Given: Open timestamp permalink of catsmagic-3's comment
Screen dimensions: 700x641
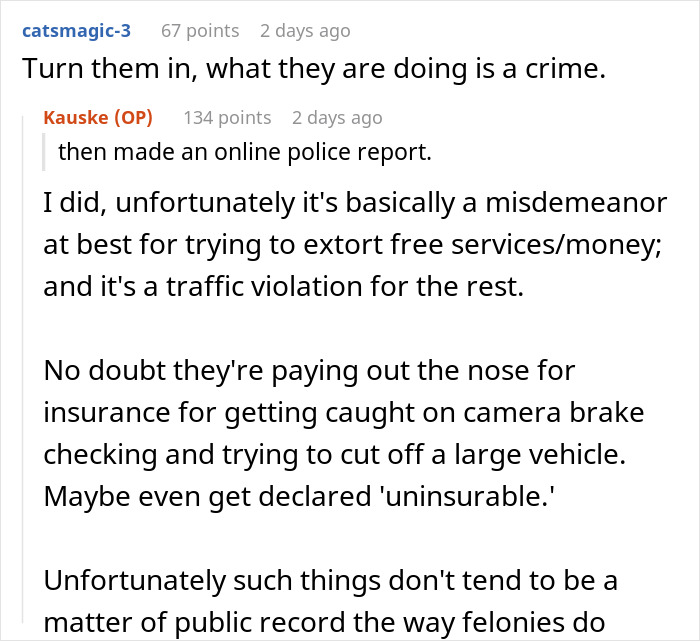Looking at the screenshot, I should (305, 31).
